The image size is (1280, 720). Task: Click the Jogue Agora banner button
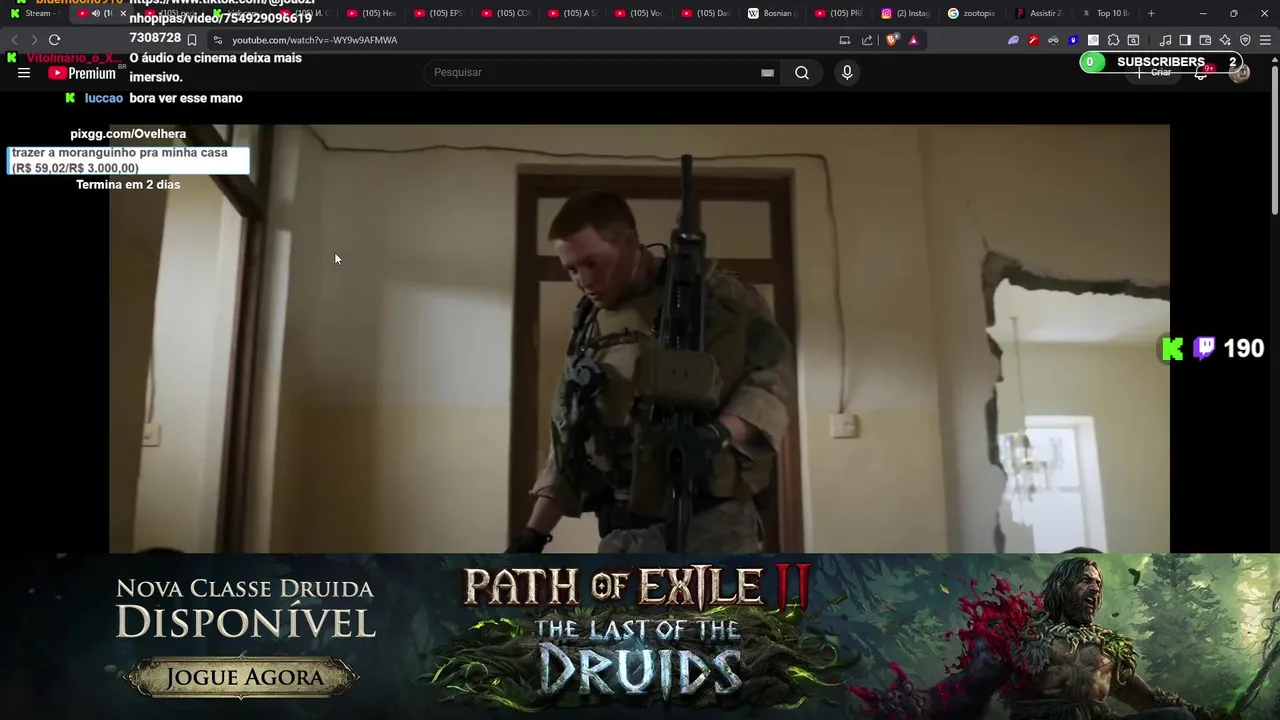click(x=242, y=677)
